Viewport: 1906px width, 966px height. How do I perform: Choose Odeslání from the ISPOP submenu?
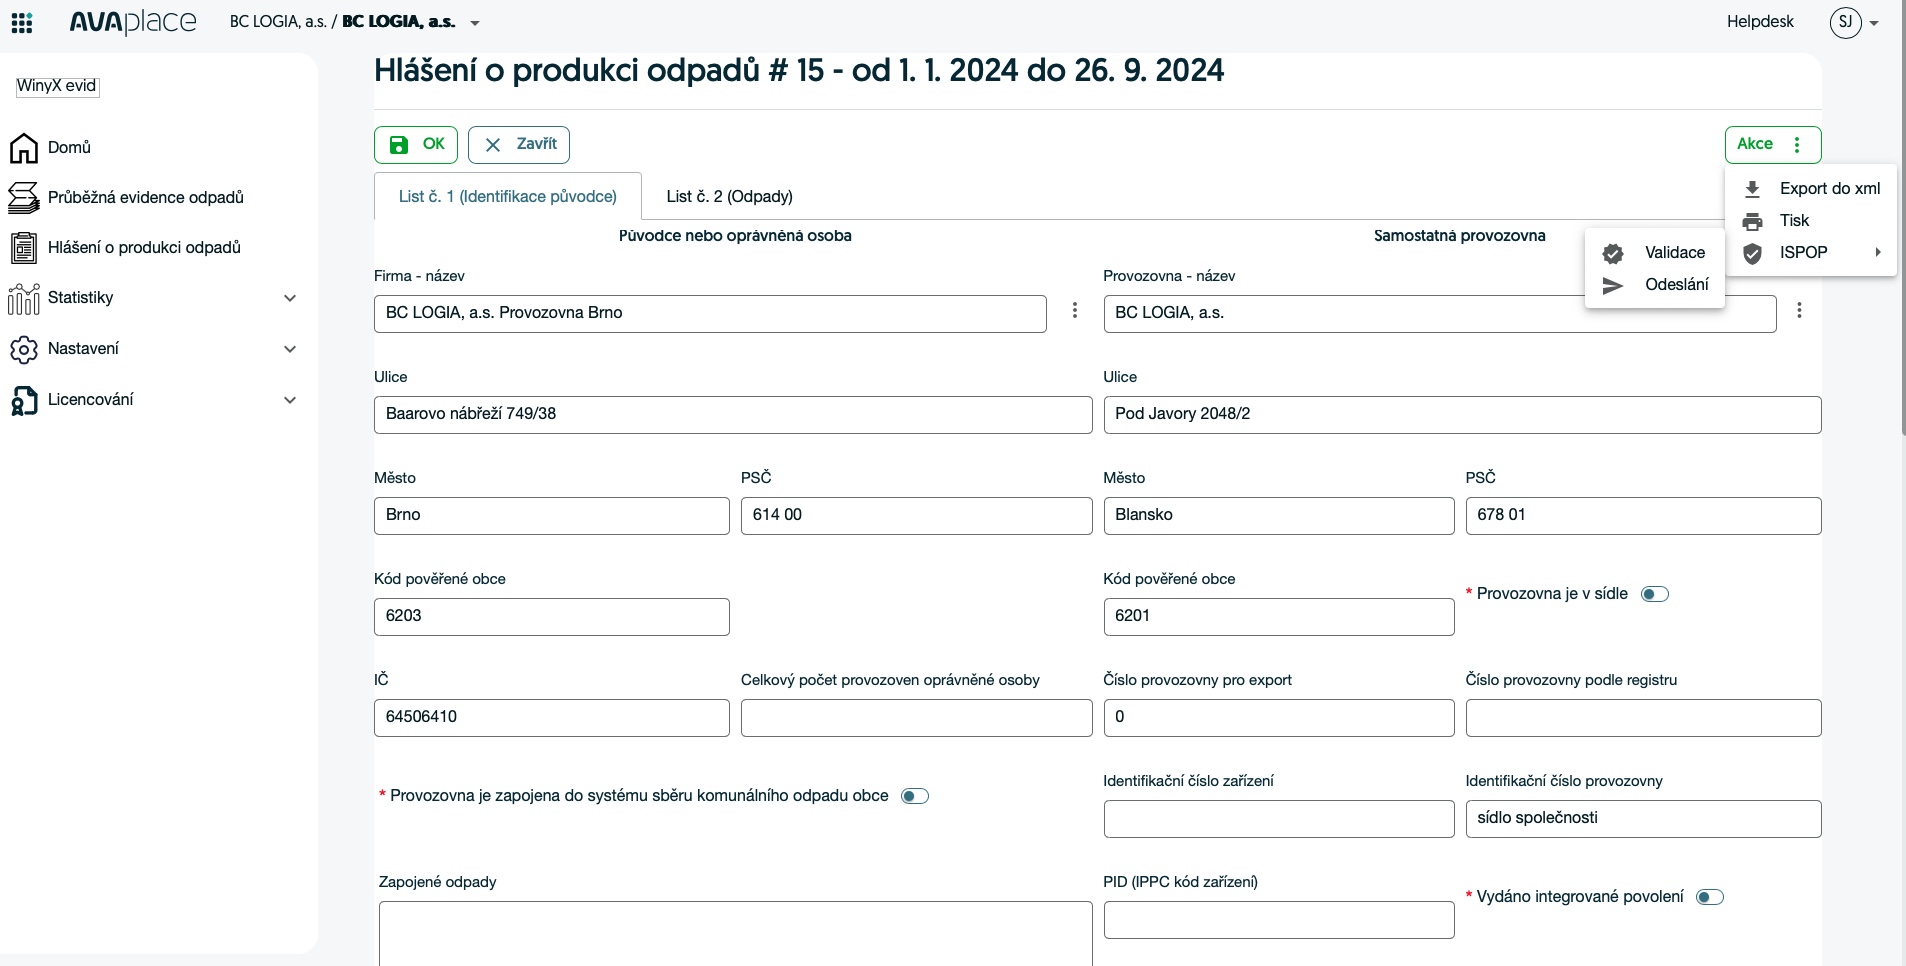coord(1655,285)
